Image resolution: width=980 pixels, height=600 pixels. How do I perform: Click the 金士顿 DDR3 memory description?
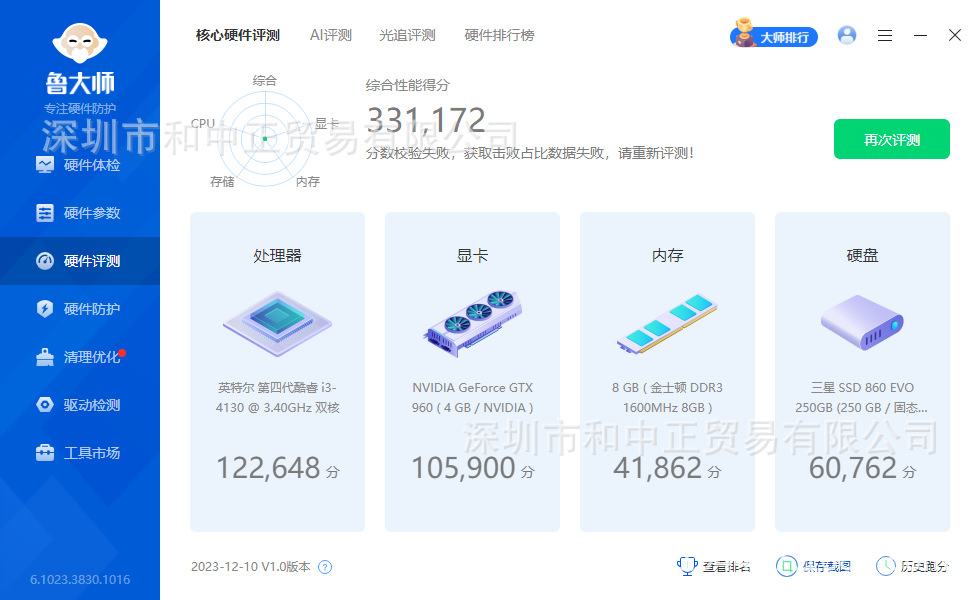click(667, 398)
